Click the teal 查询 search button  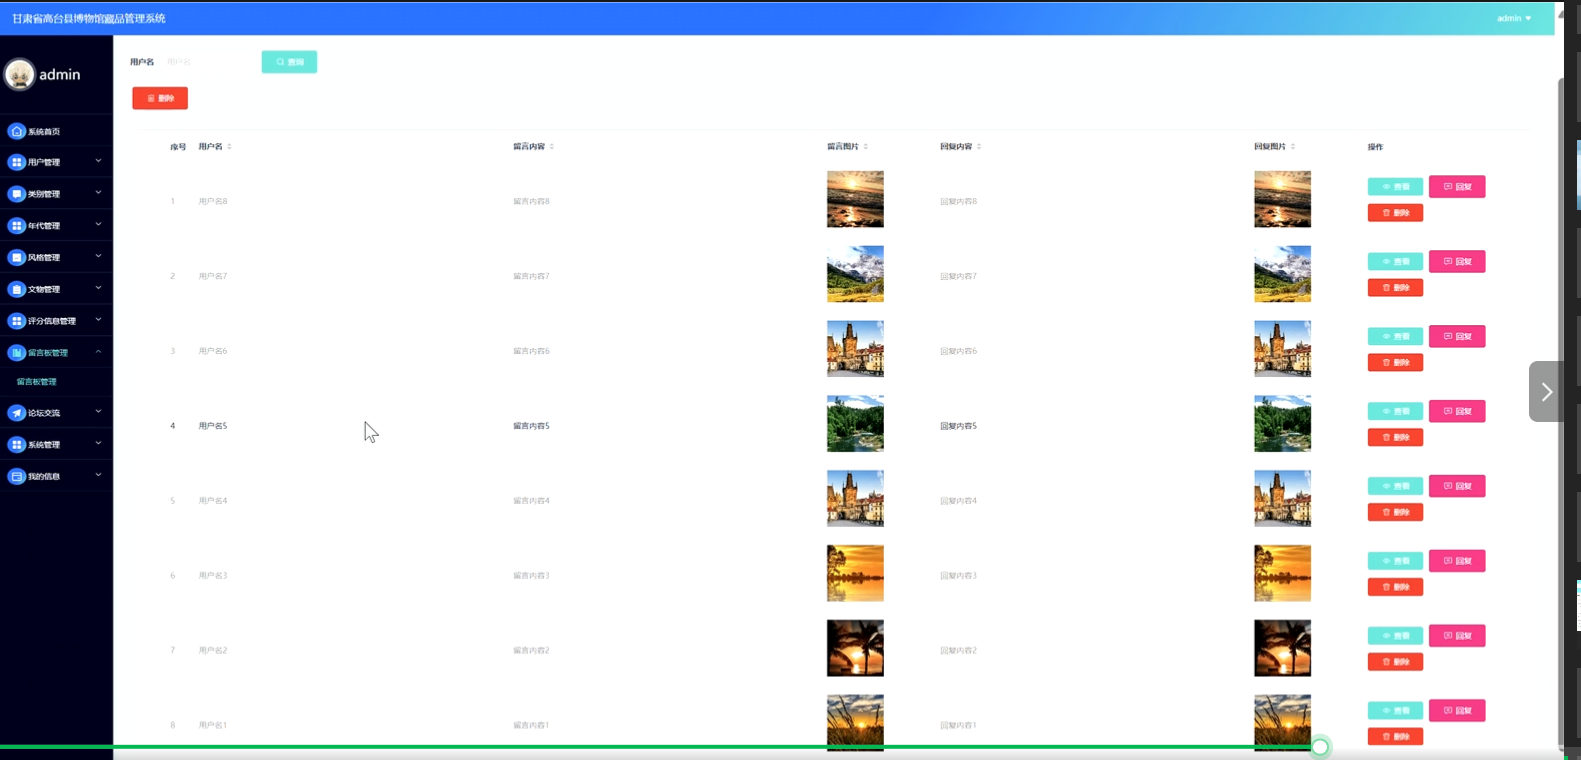coord(289,62)
